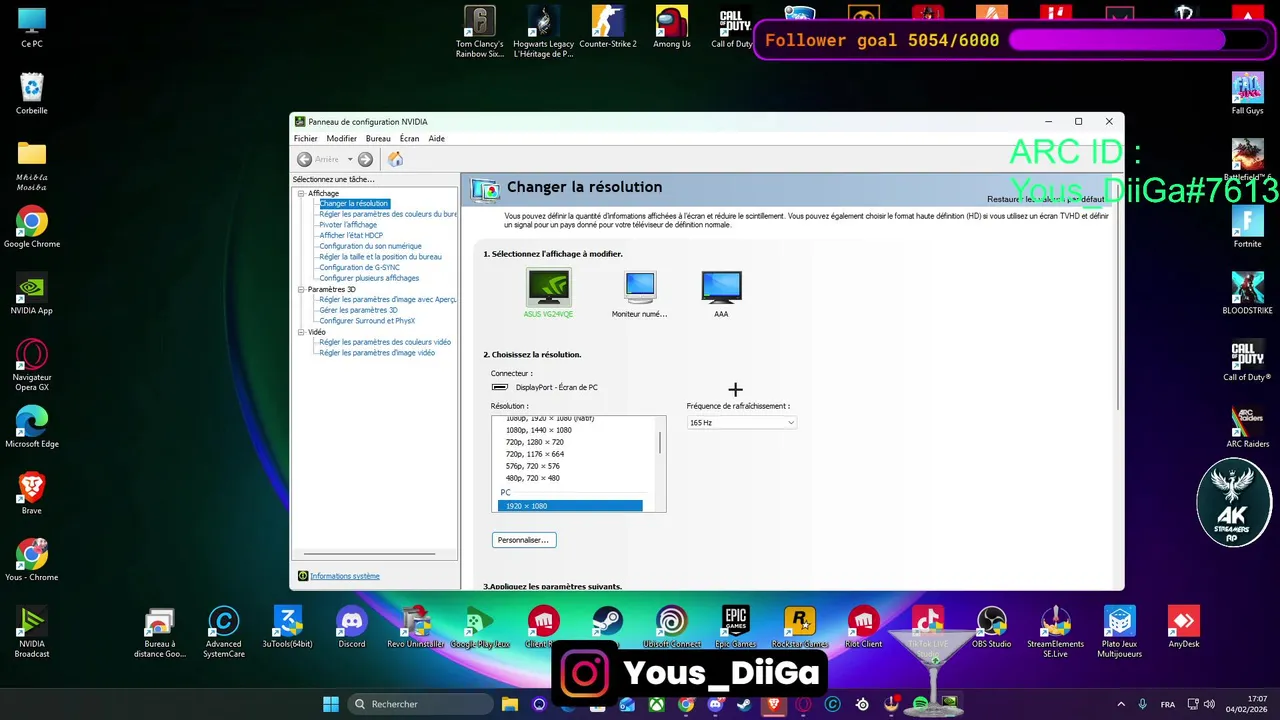Open Régler les paramètres d'image vidéo
Screen dimensions: 1280x720
pos(377,353)
